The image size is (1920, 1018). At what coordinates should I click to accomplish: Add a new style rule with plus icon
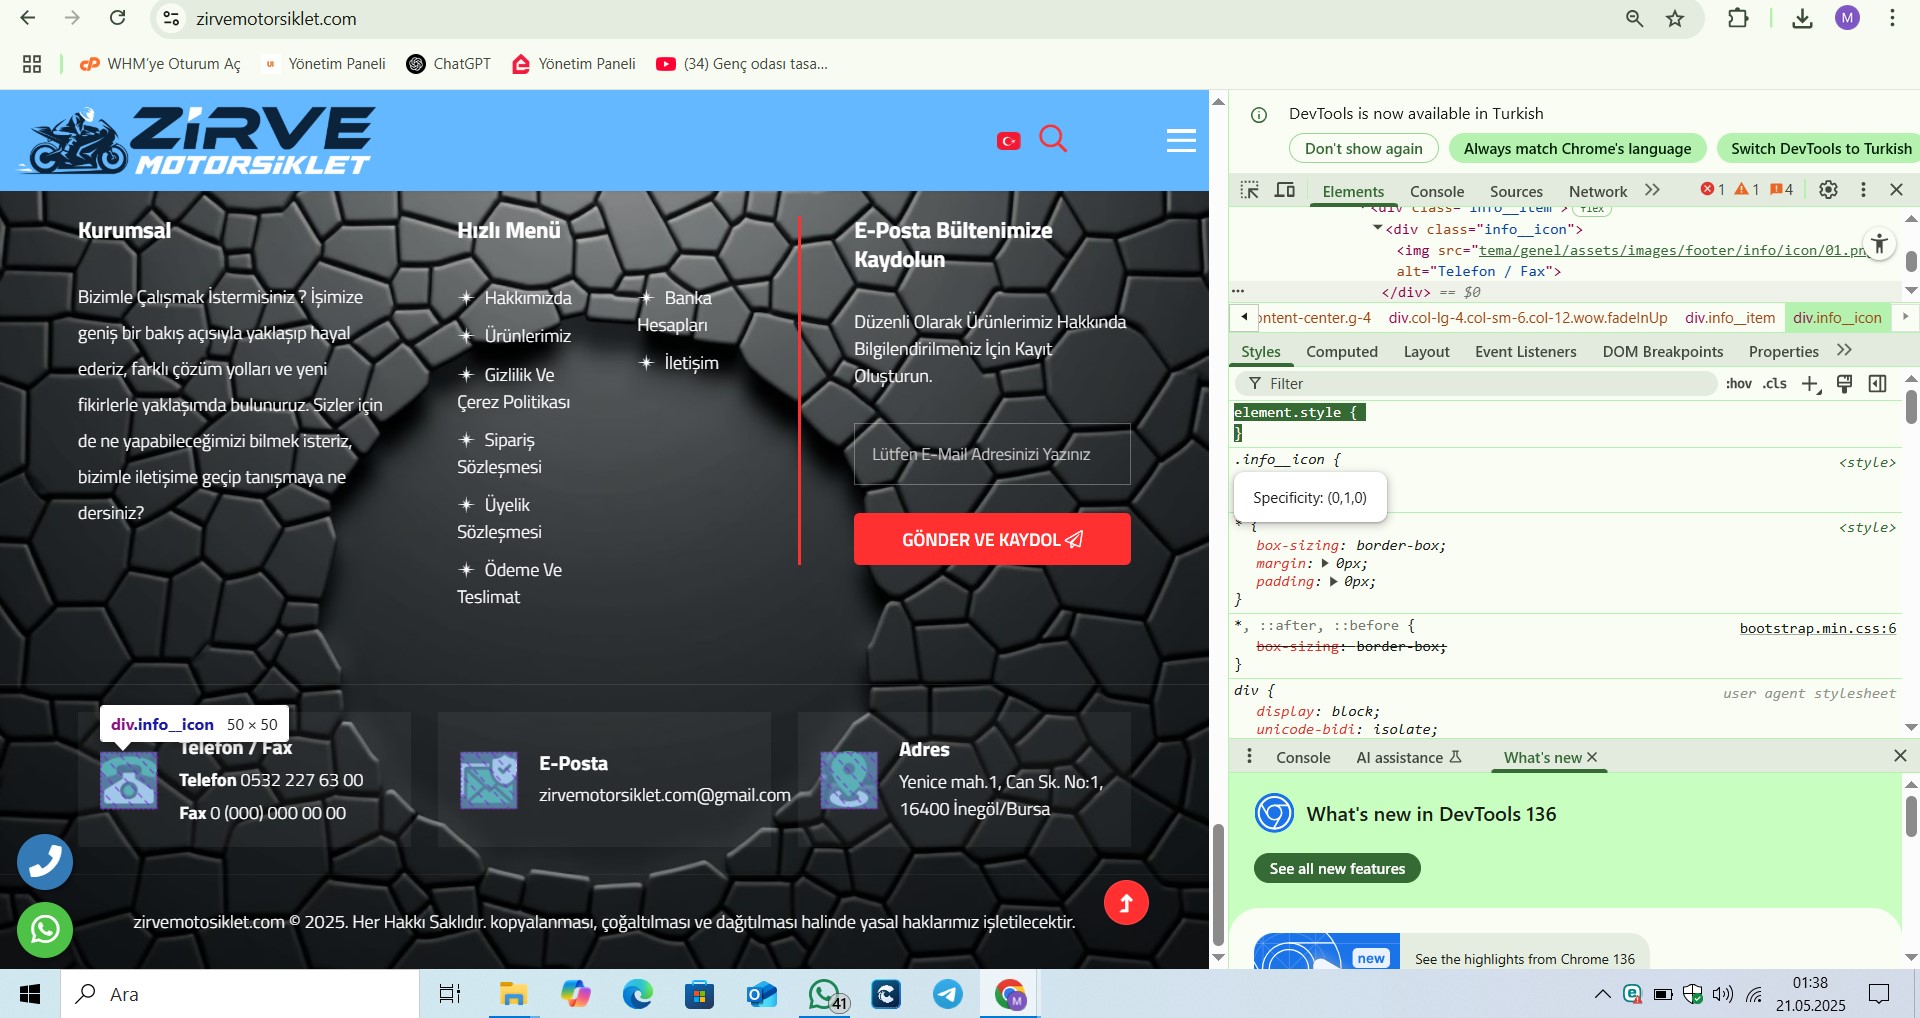1810,384
